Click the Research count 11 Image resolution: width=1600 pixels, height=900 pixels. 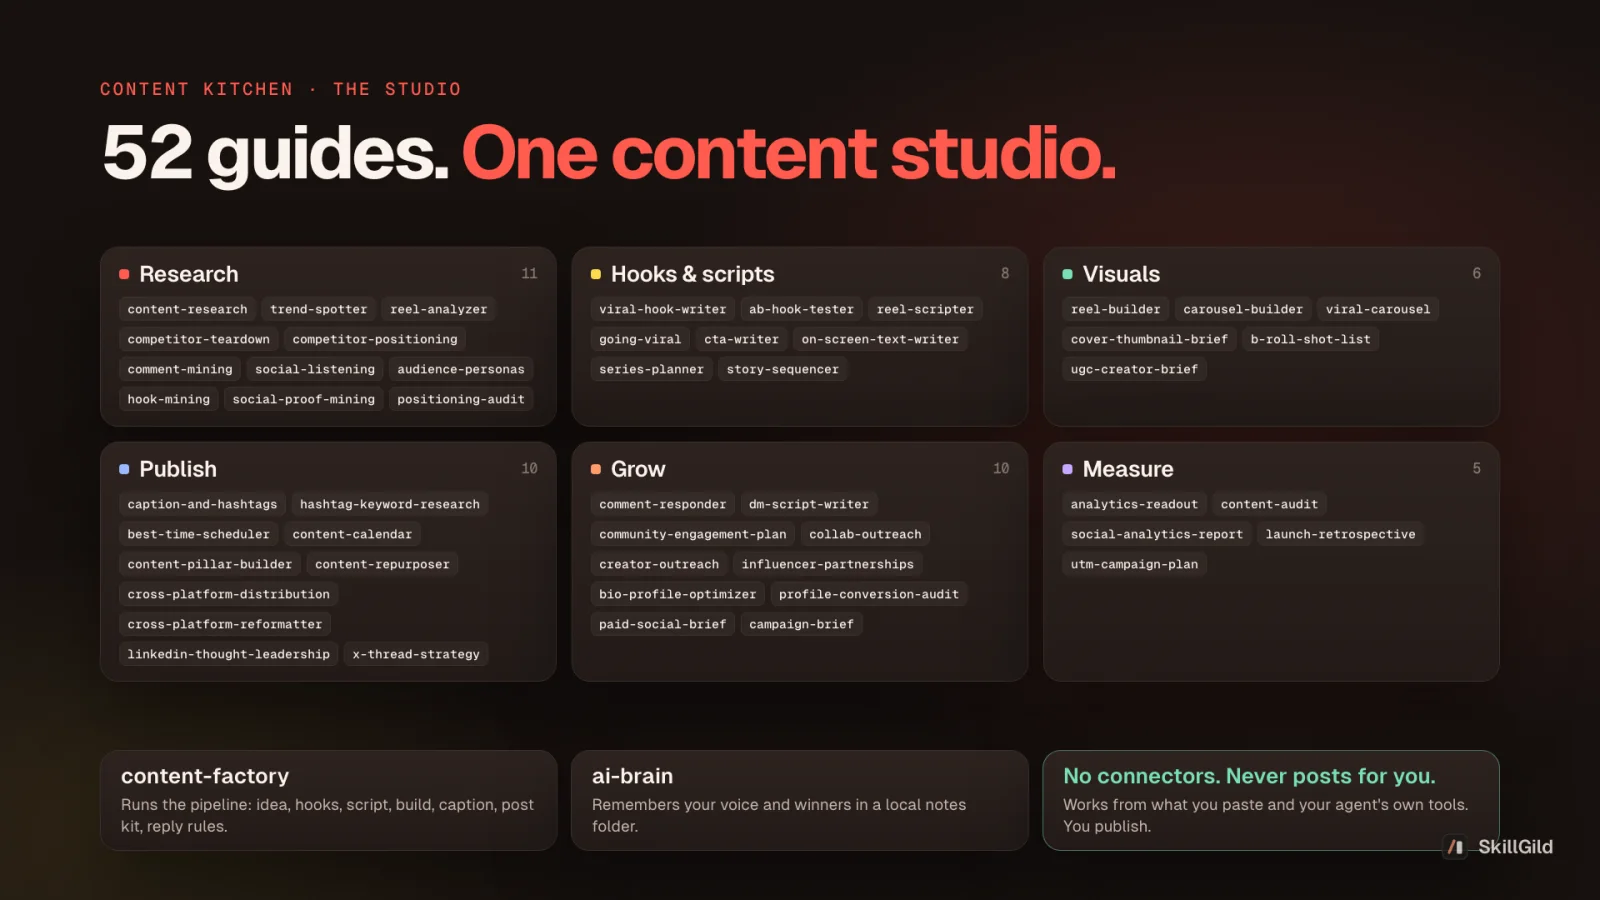529,273
